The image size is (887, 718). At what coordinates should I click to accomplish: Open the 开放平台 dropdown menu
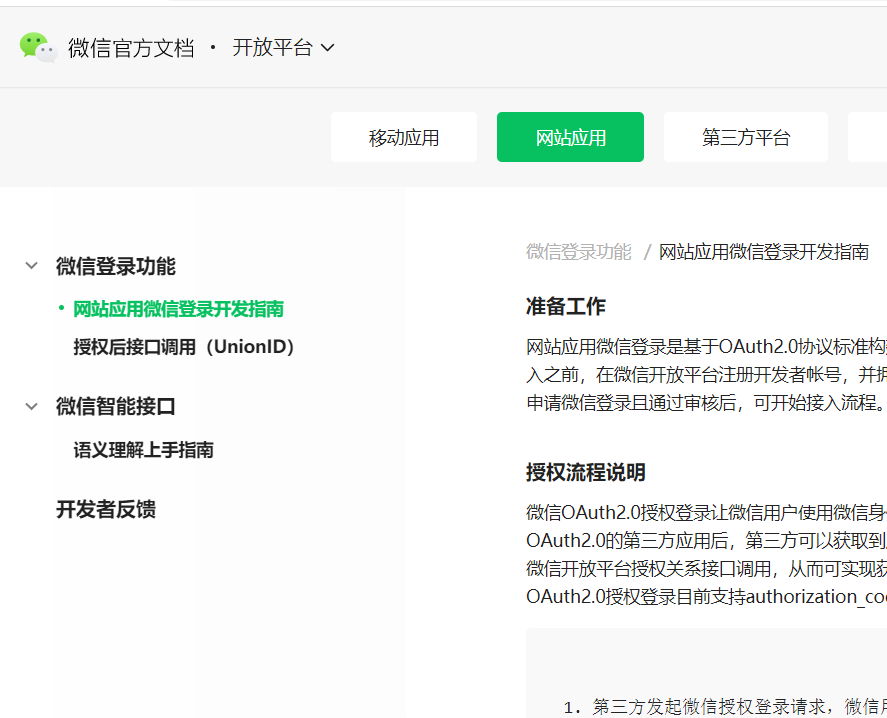click(283, 48)
